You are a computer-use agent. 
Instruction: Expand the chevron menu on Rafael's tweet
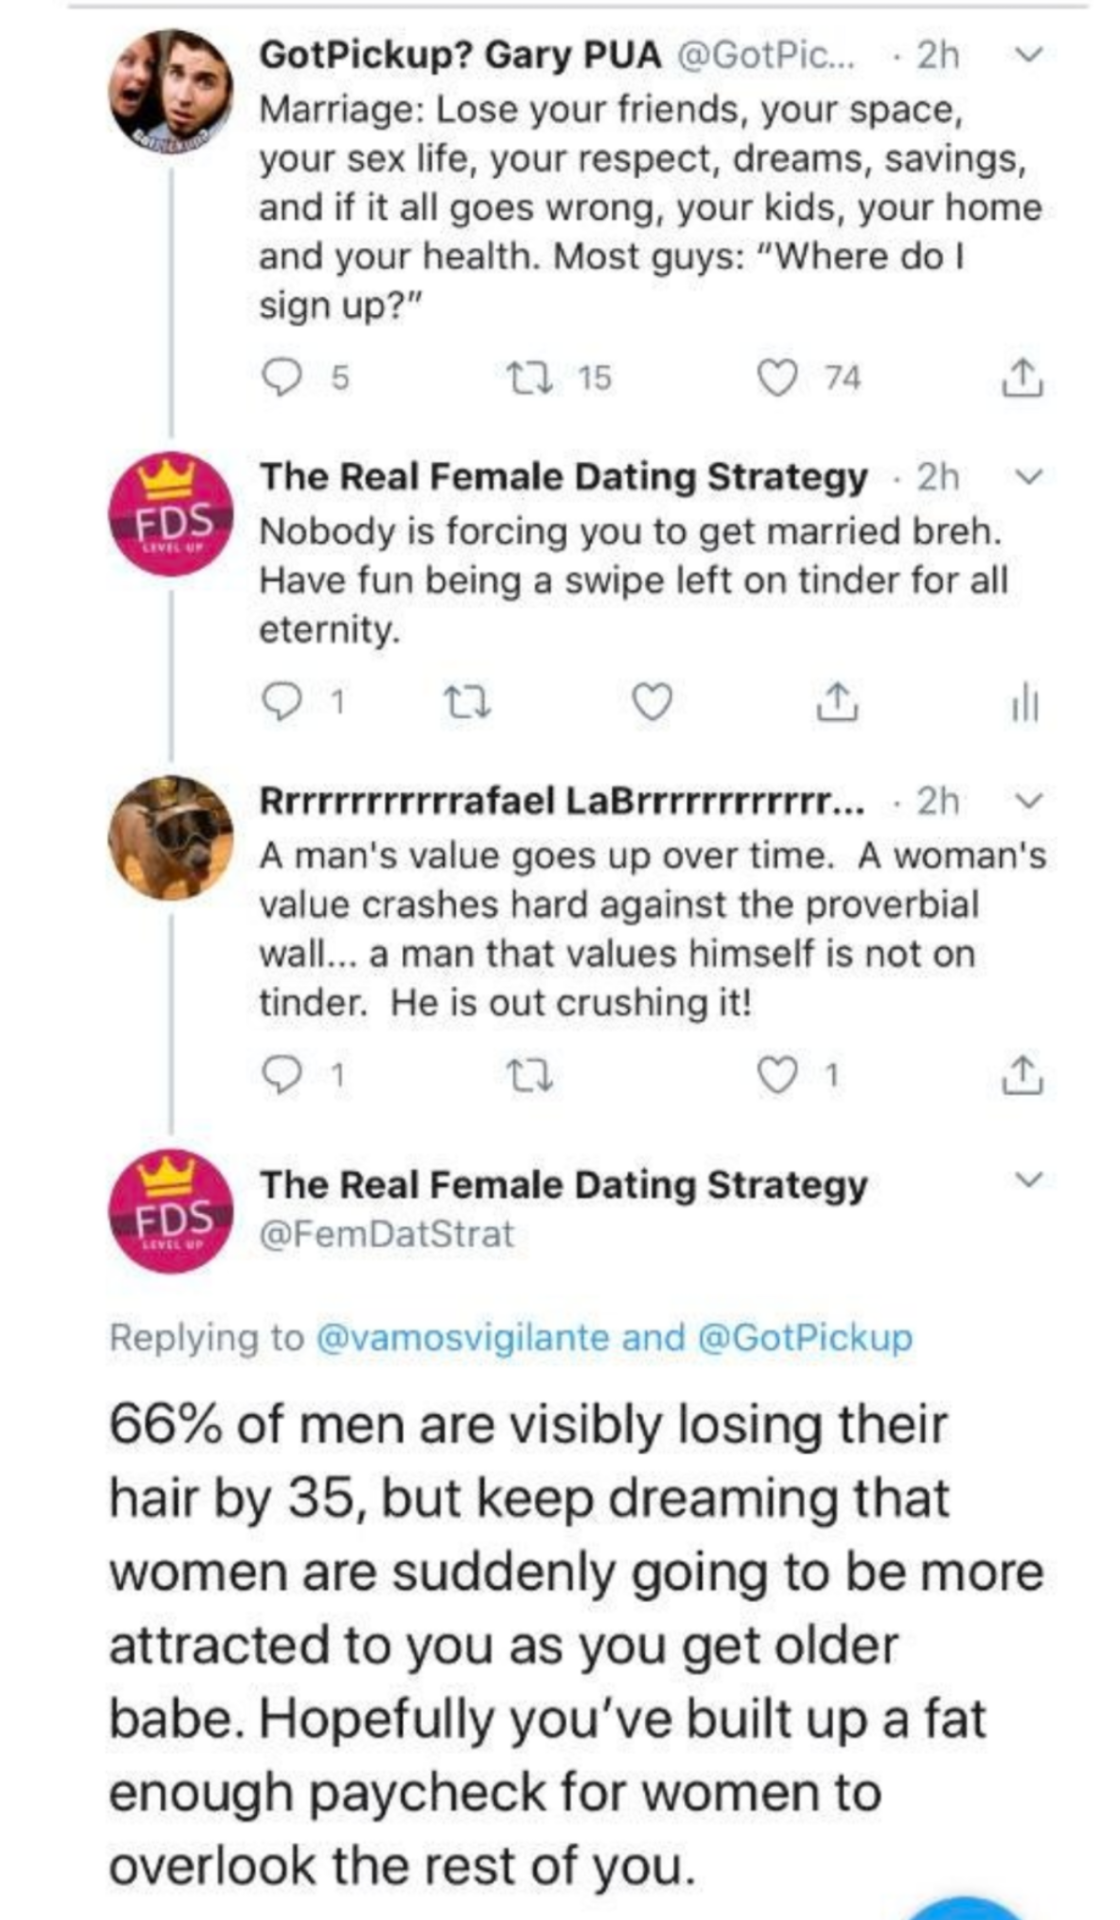1028,801
